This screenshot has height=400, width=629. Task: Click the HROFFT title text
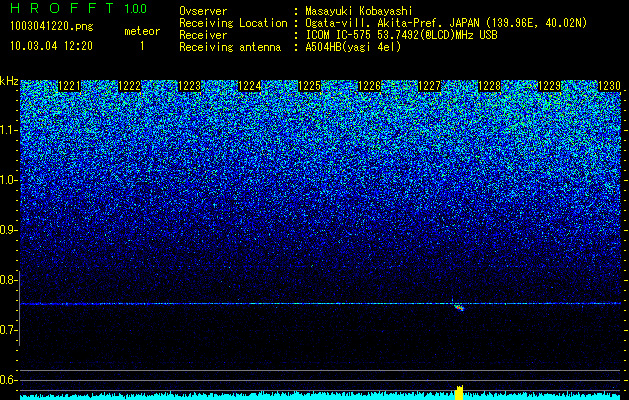click(x=62, y=8)
